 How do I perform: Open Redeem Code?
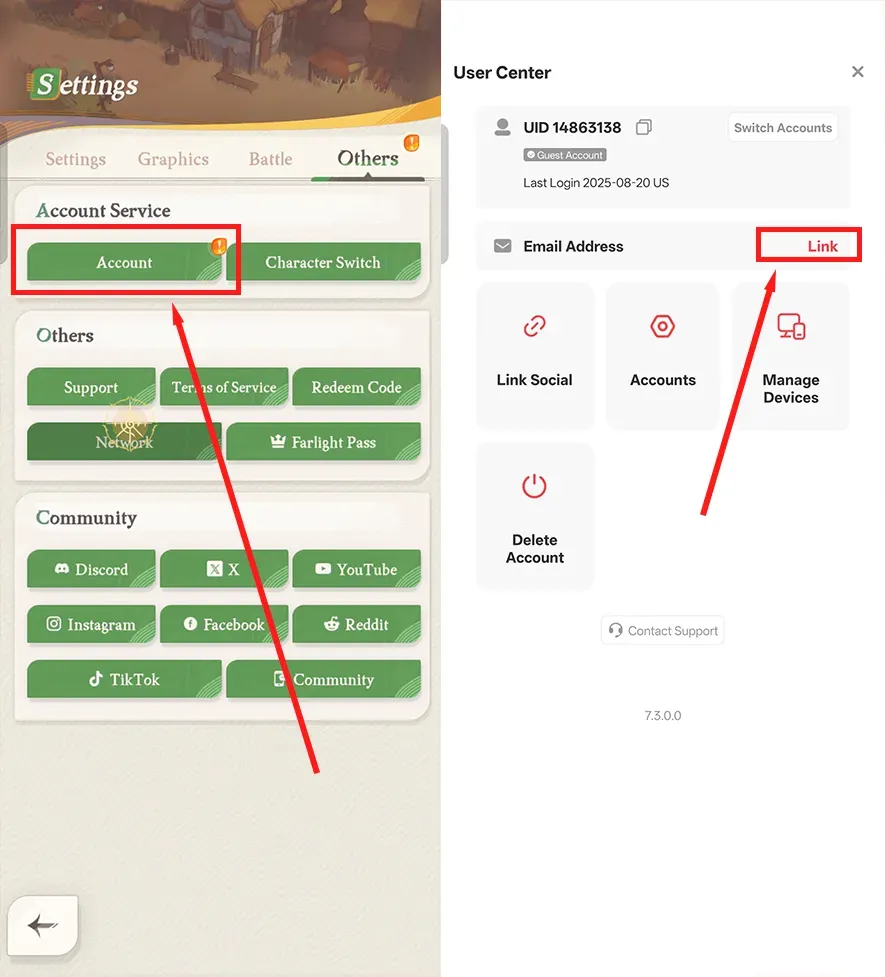(x=356, y=387)
